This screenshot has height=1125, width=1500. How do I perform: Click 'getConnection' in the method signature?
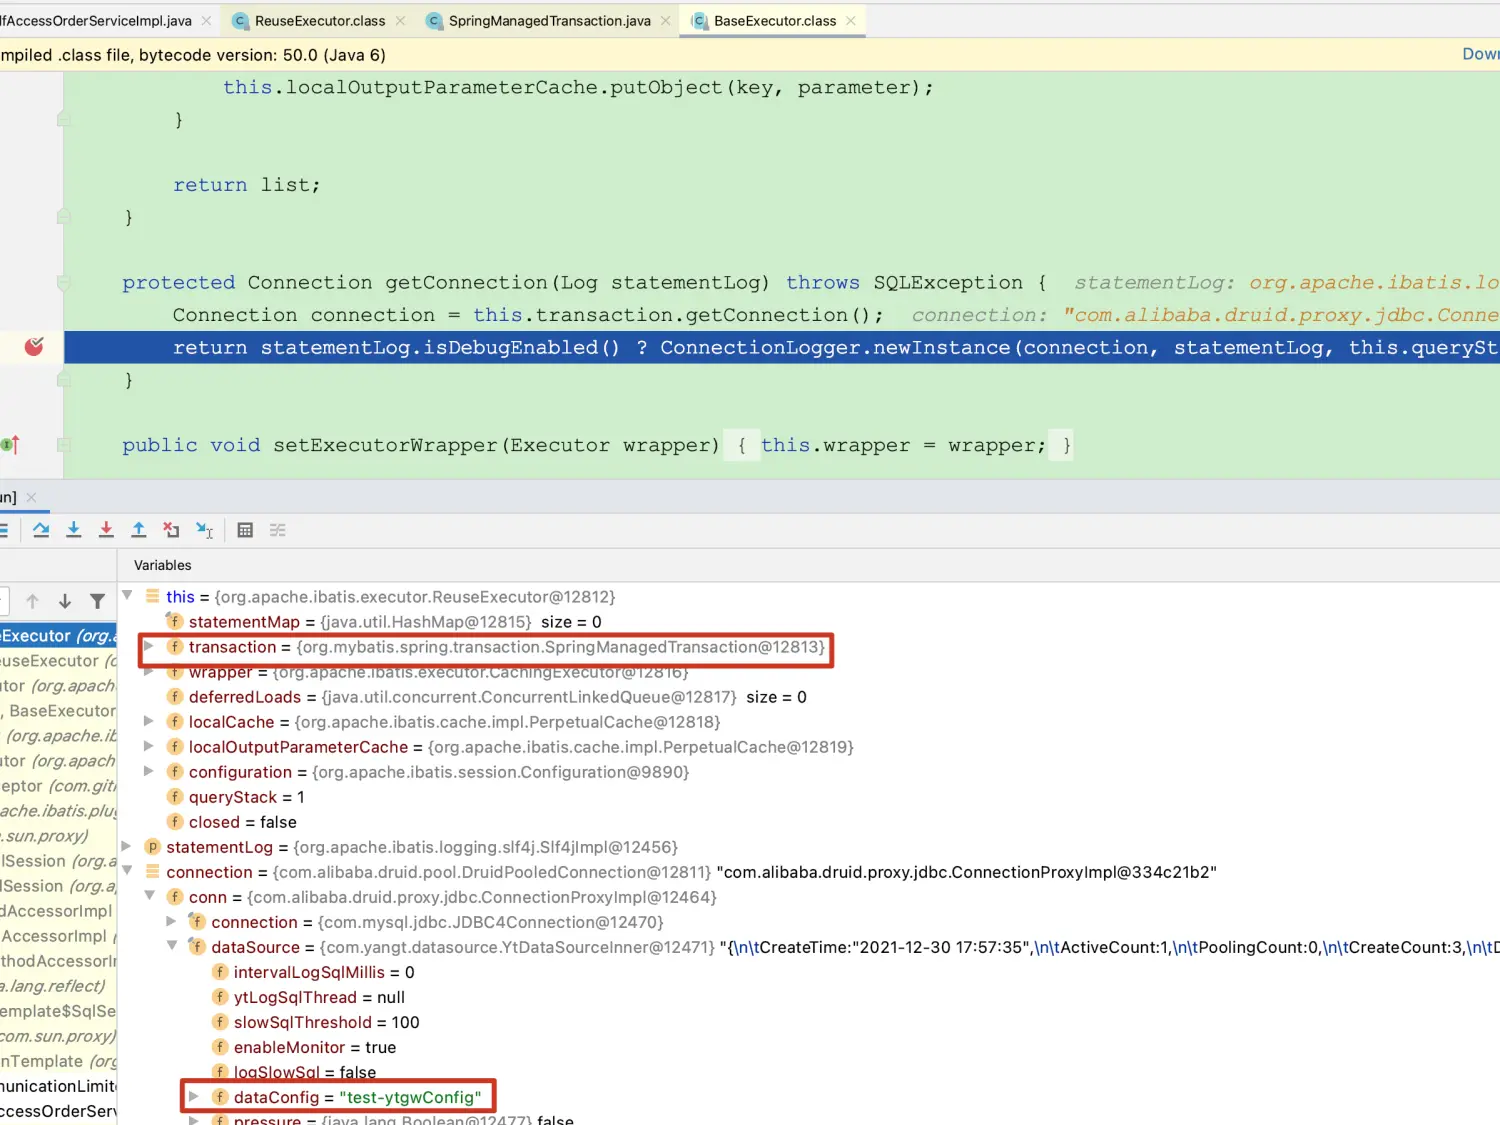pyautogui.click(x=466, y=283)
